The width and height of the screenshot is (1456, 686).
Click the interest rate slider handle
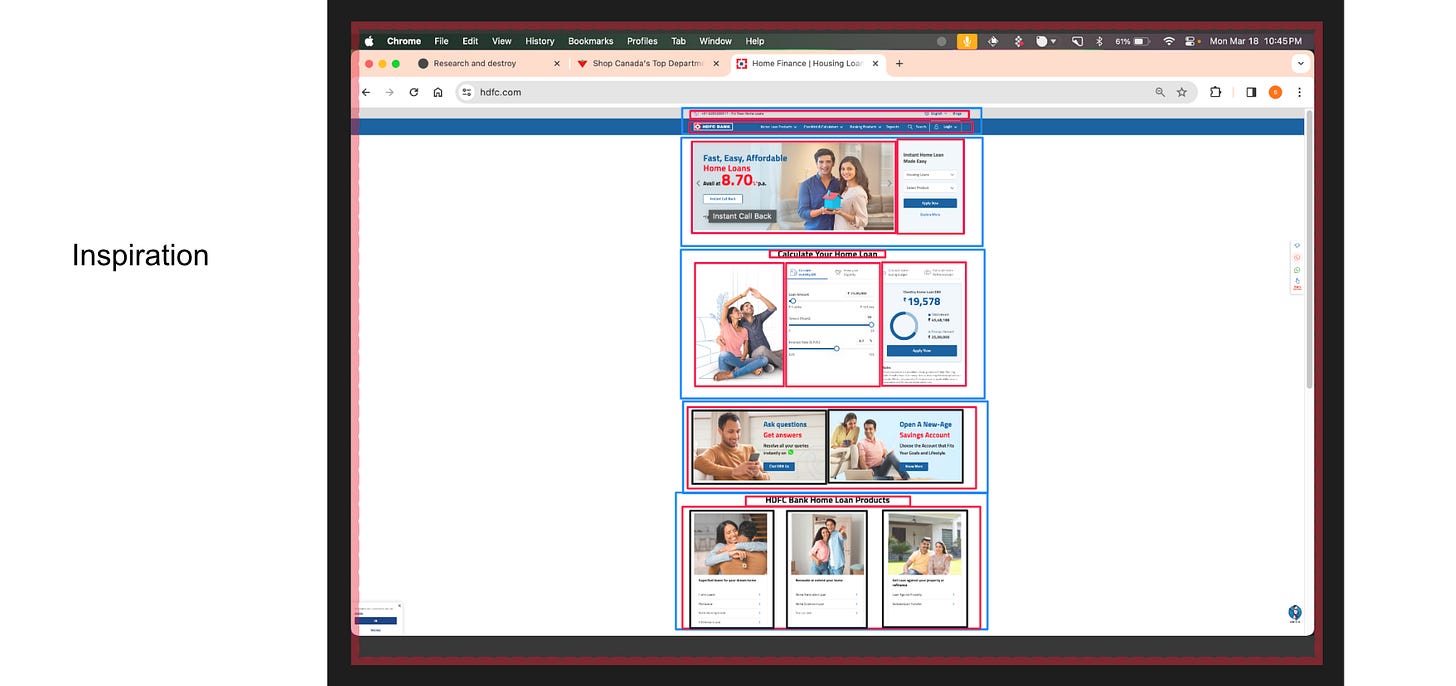pyautogui.click(x=837, y=348)
